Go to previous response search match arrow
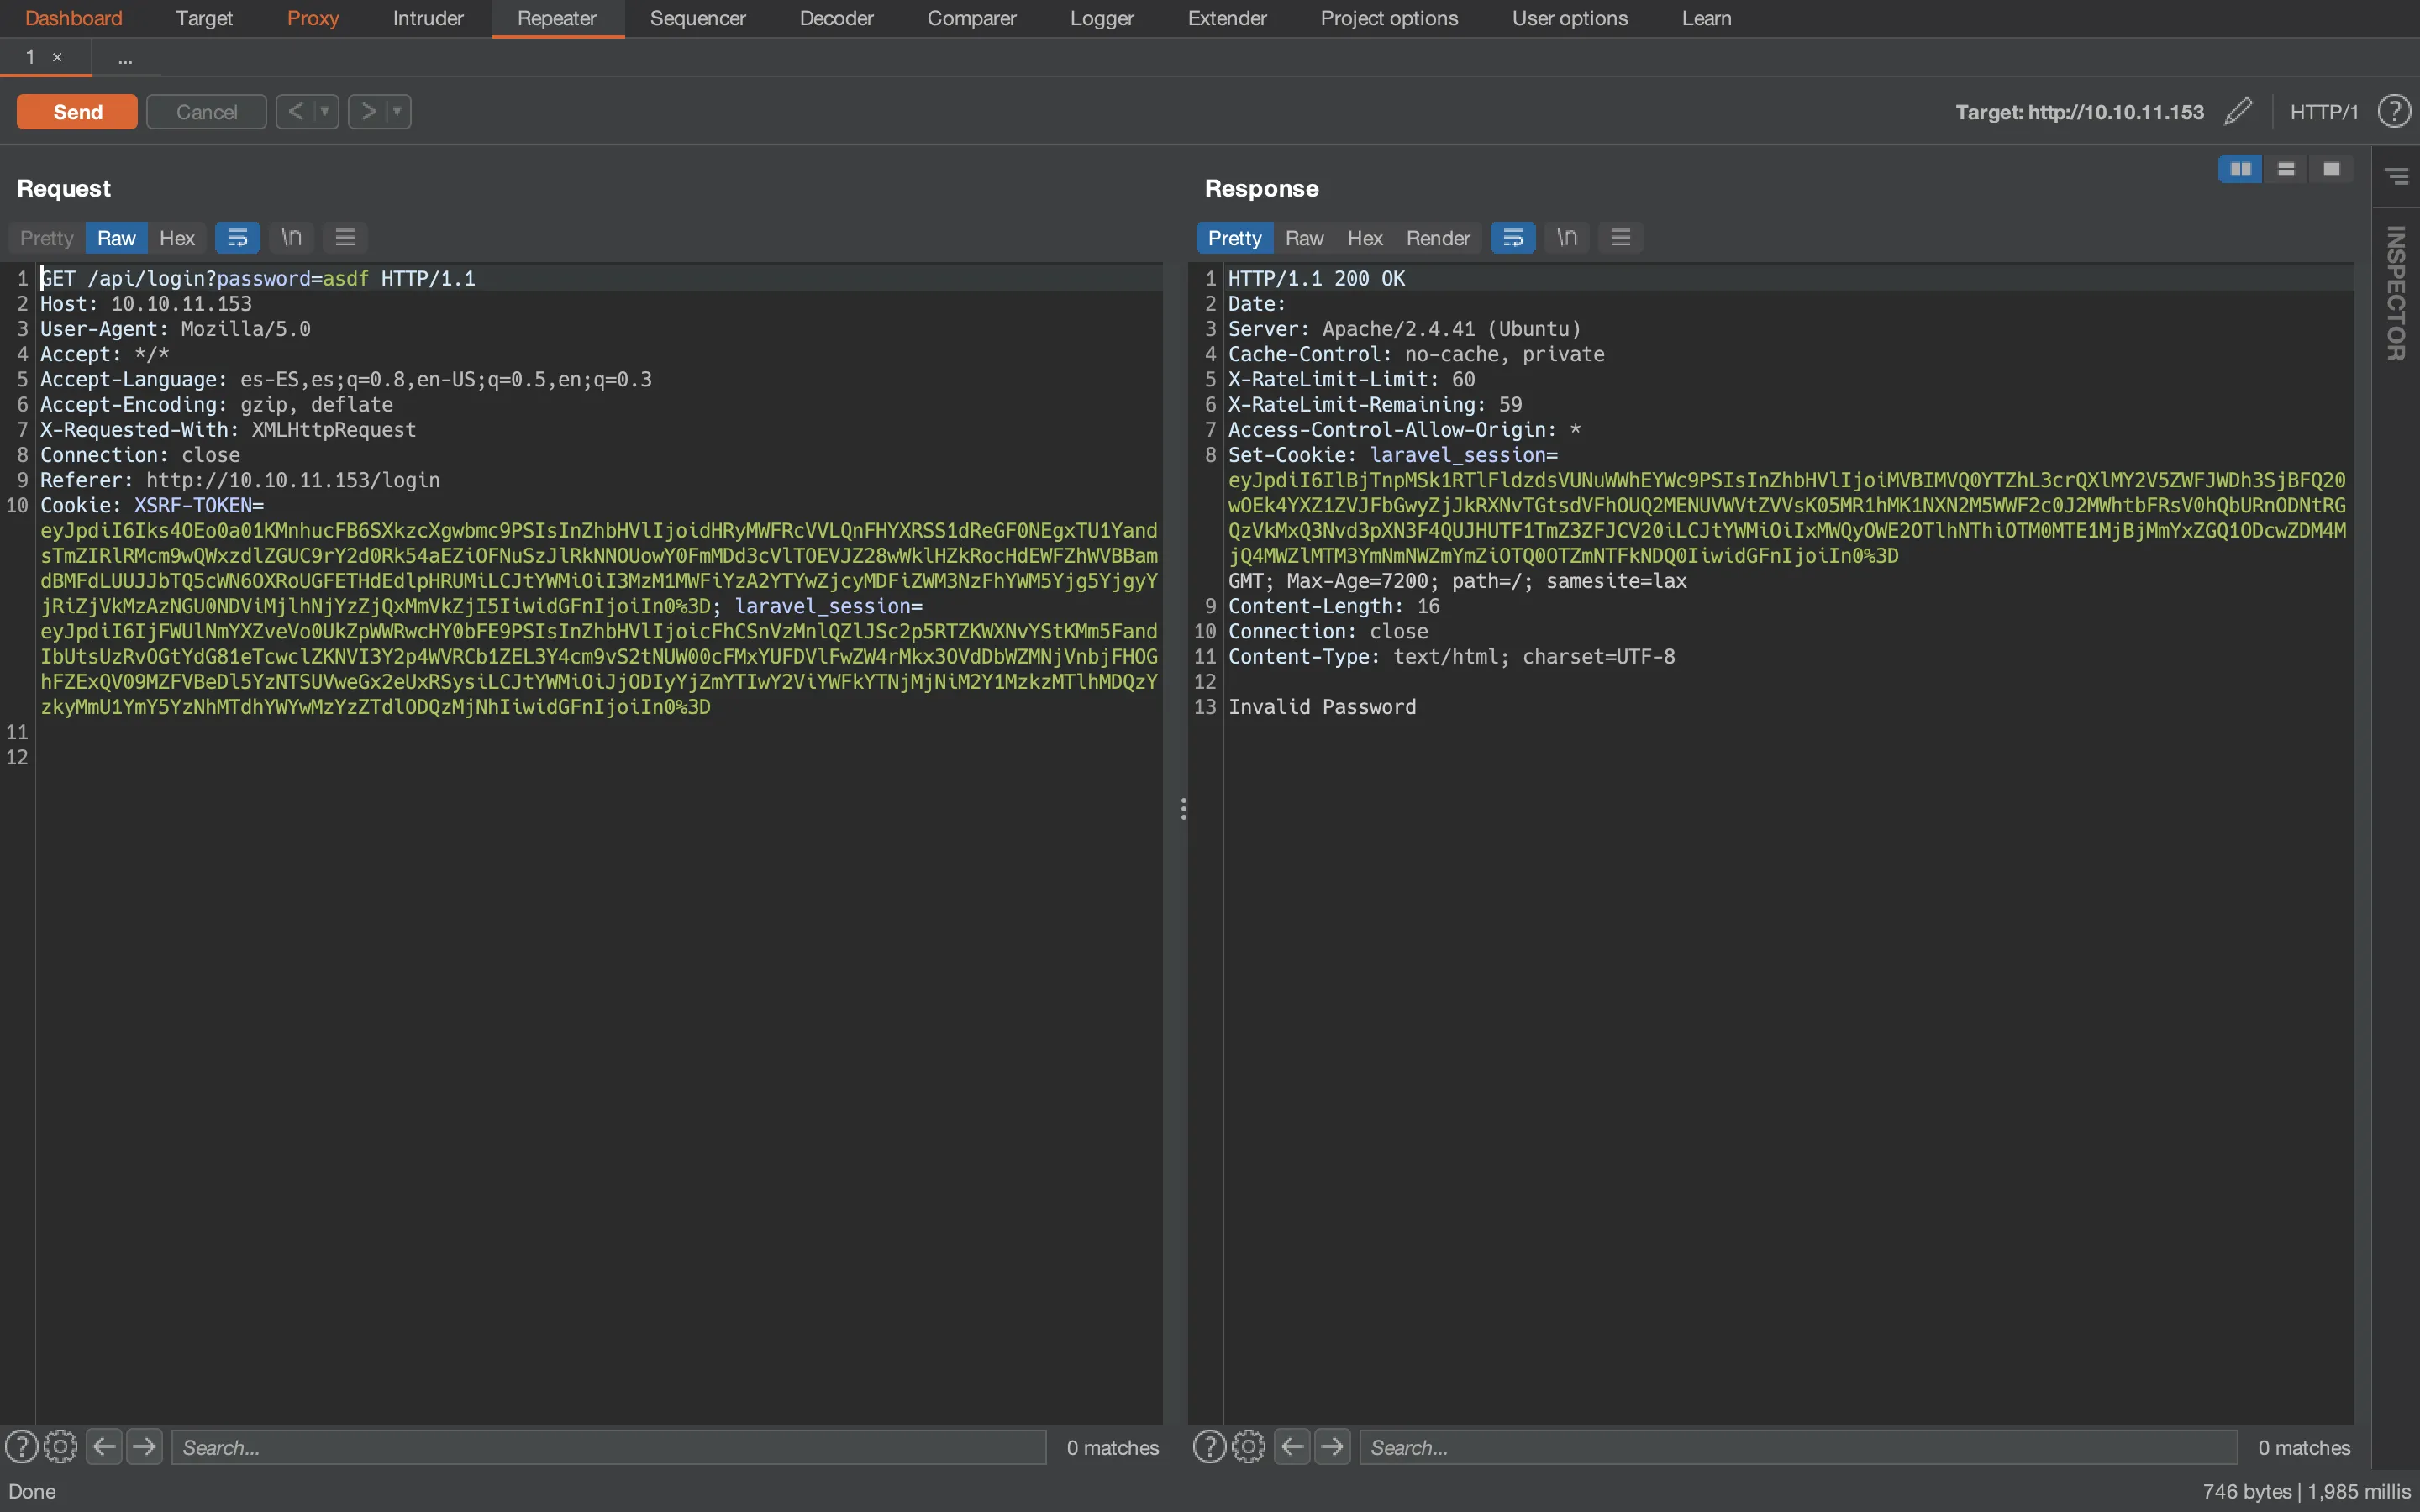The width and height of the screenshot is (2420, 1512). (x=1292, y=1446)
